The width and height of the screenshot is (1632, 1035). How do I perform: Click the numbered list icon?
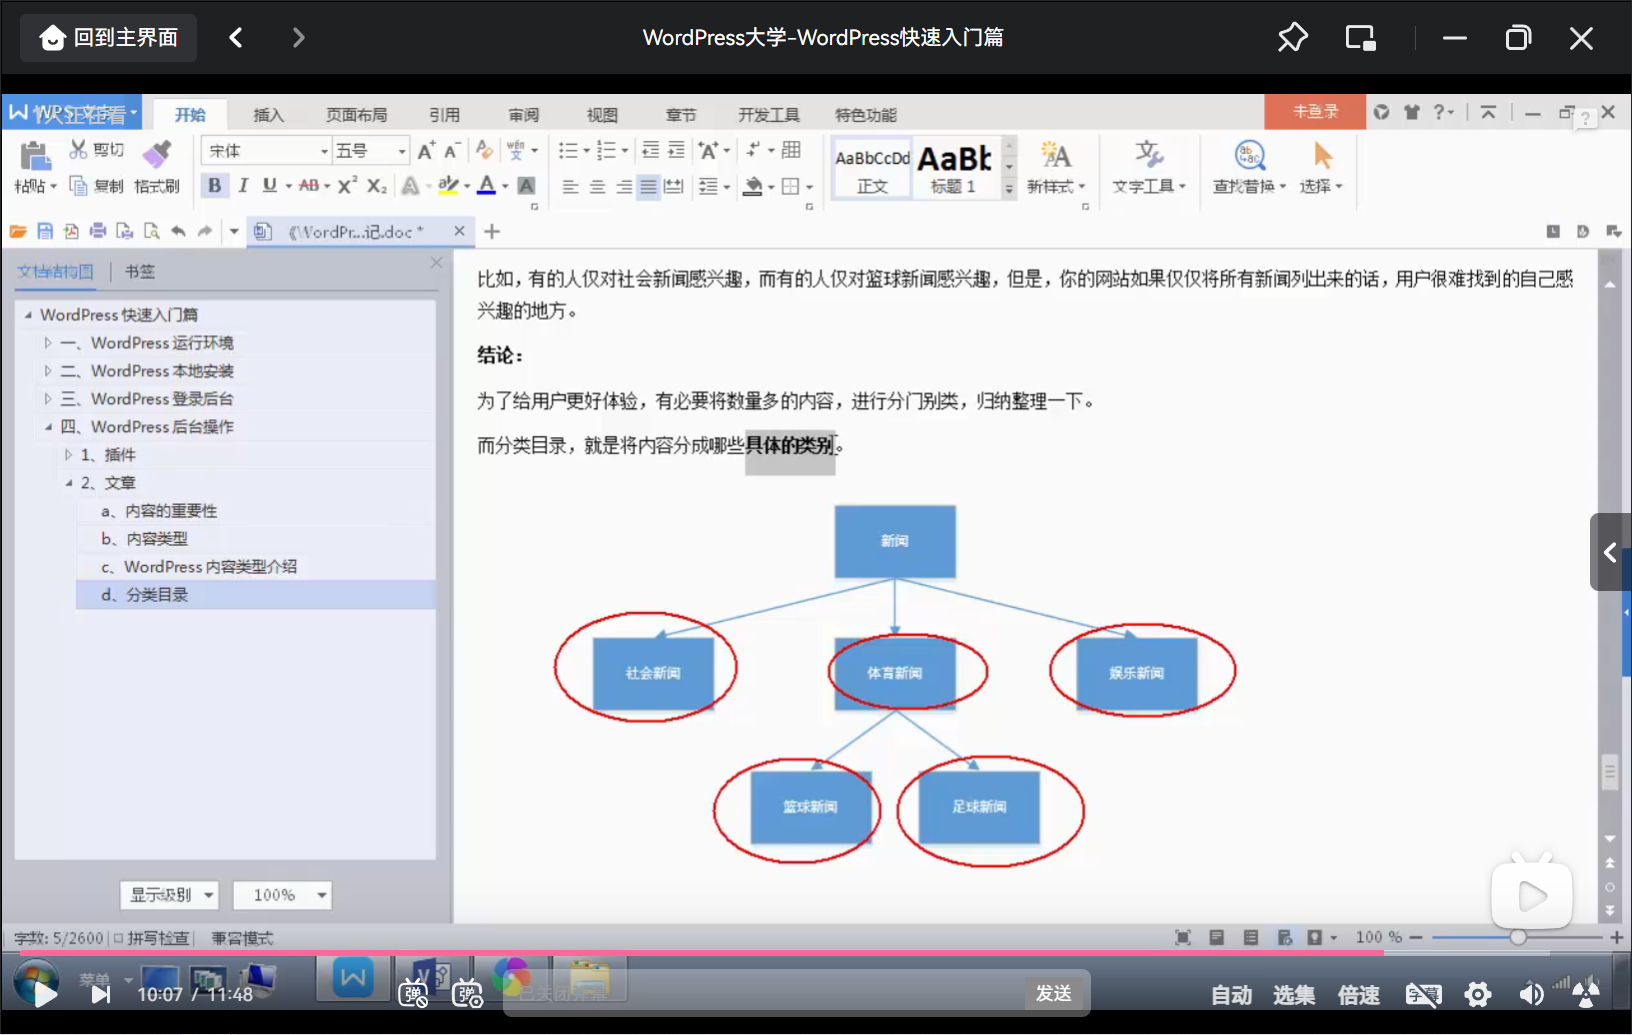point(606,150)
